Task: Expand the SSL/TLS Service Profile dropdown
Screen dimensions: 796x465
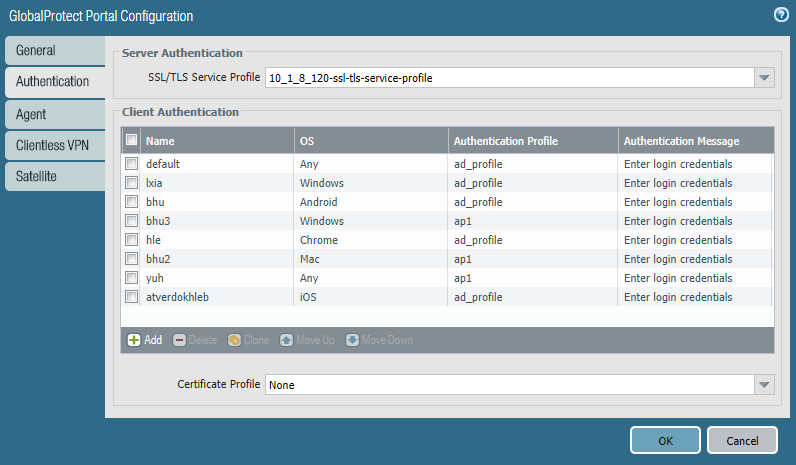Action: (x=764, y=78)
